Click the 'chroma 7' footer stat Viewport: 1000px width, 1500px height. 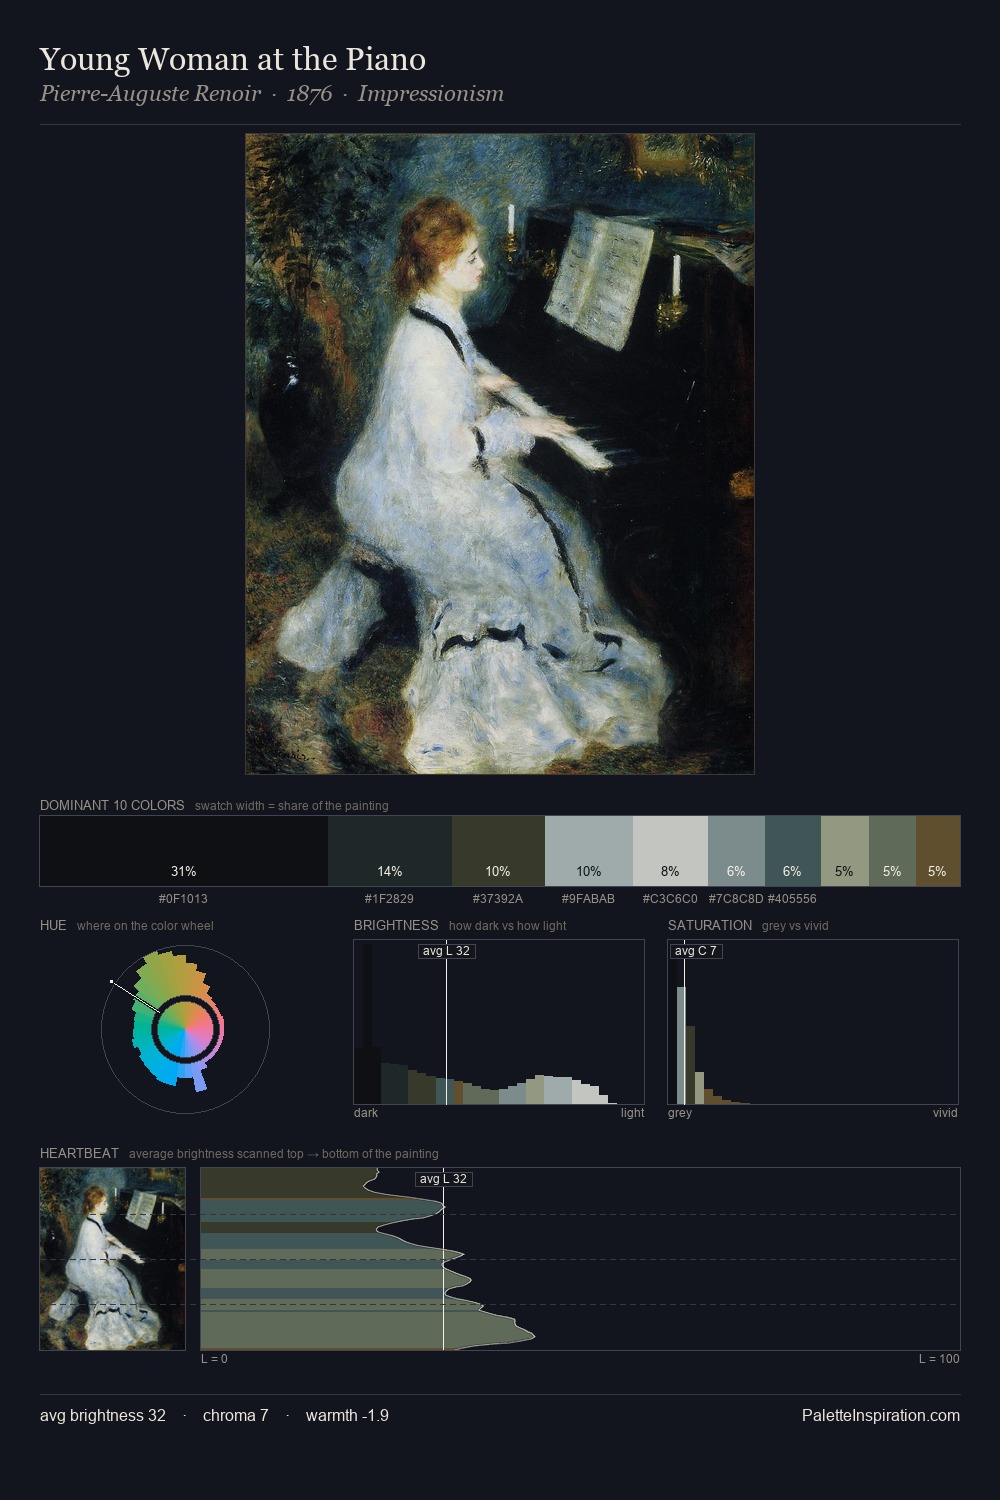[x=236, y=1416]
